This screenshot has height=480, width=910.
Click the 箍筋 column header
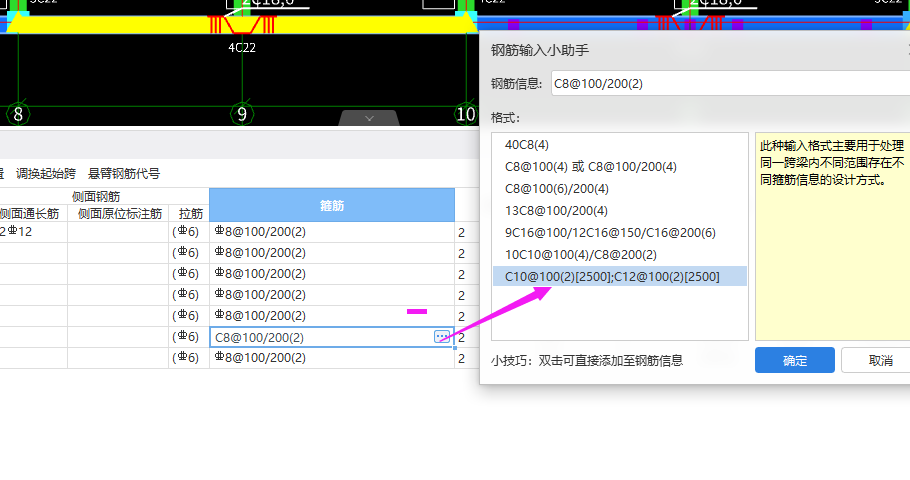[332, 205]
